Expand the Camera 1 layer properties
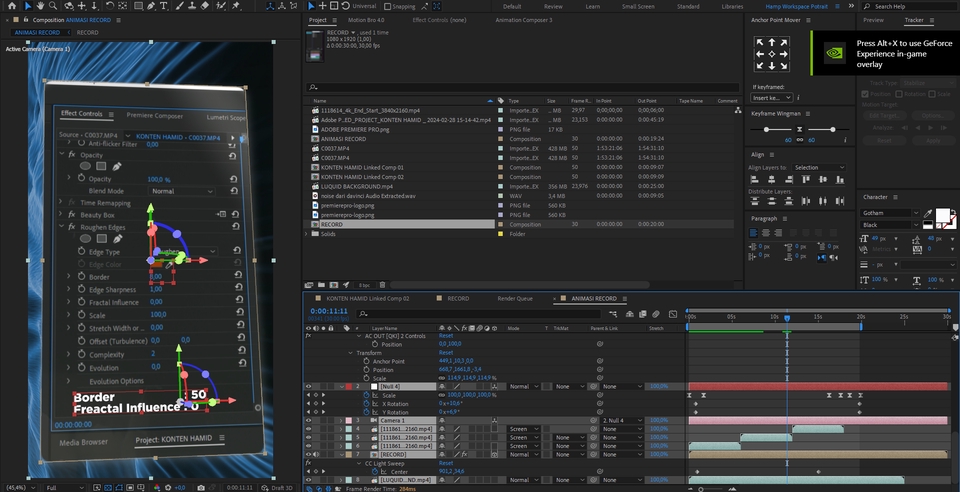This screenshot has width=960, height=492. click(341, 420)
